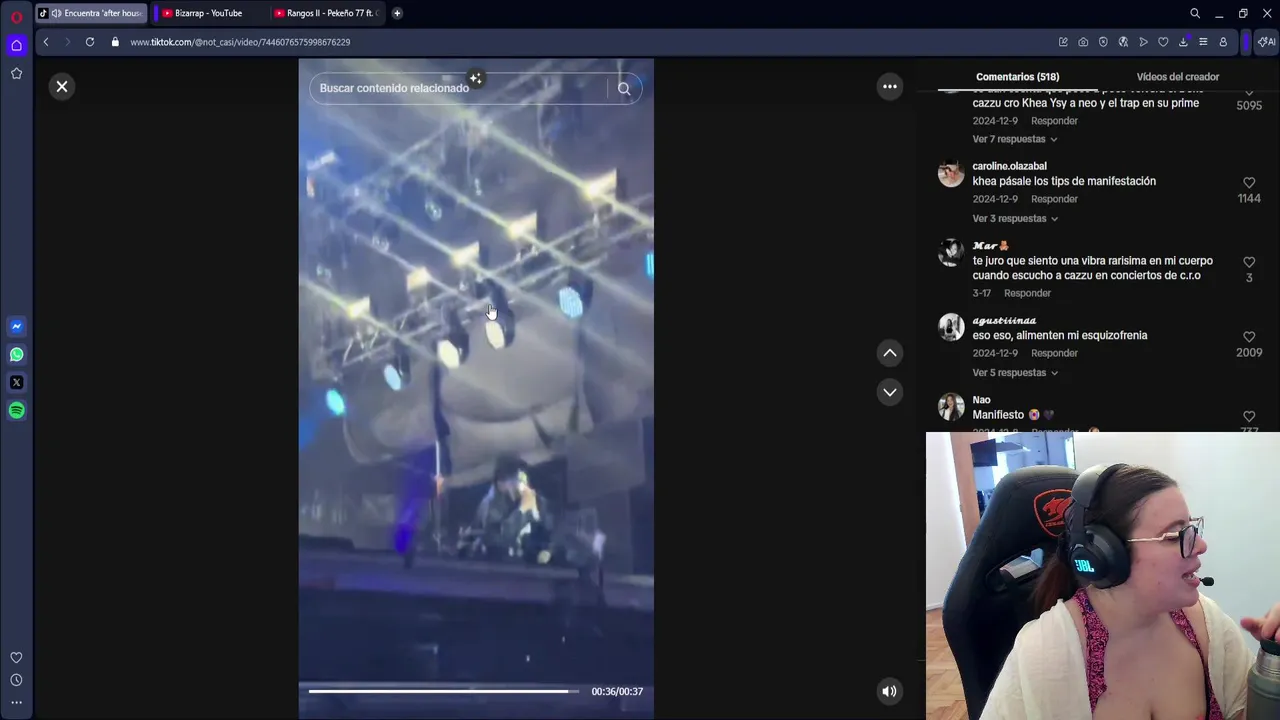The image size is (1280, 720).
Task: Open X (Twitter) in the Opera sidebar
Action: click(x=16, y=382)
